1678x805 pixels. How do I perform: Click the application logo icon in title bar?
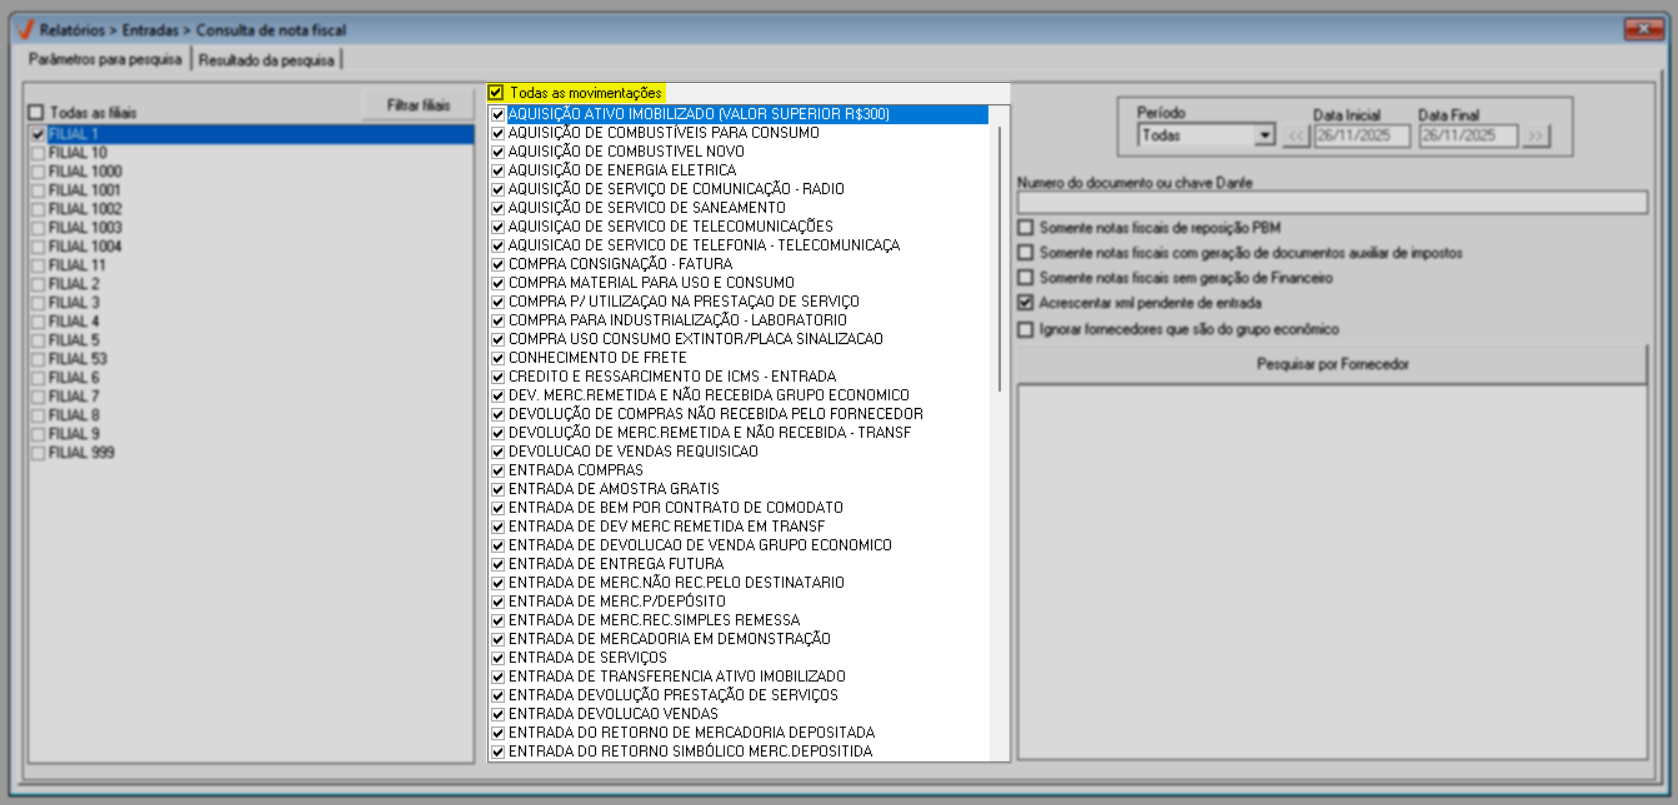(26, 30)
